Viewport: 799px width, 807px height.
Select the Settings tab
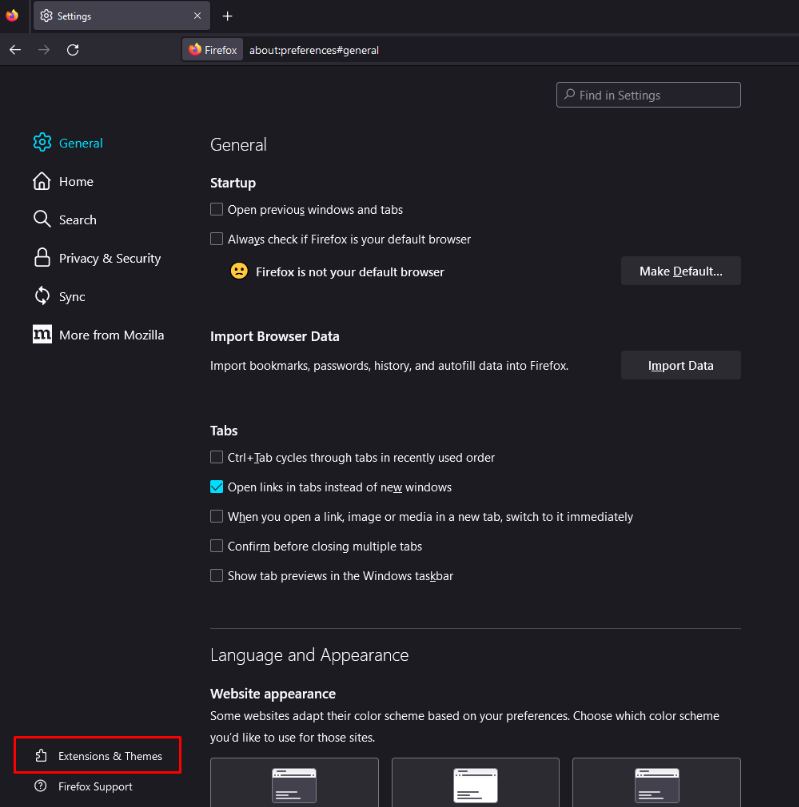pos(121,16)
